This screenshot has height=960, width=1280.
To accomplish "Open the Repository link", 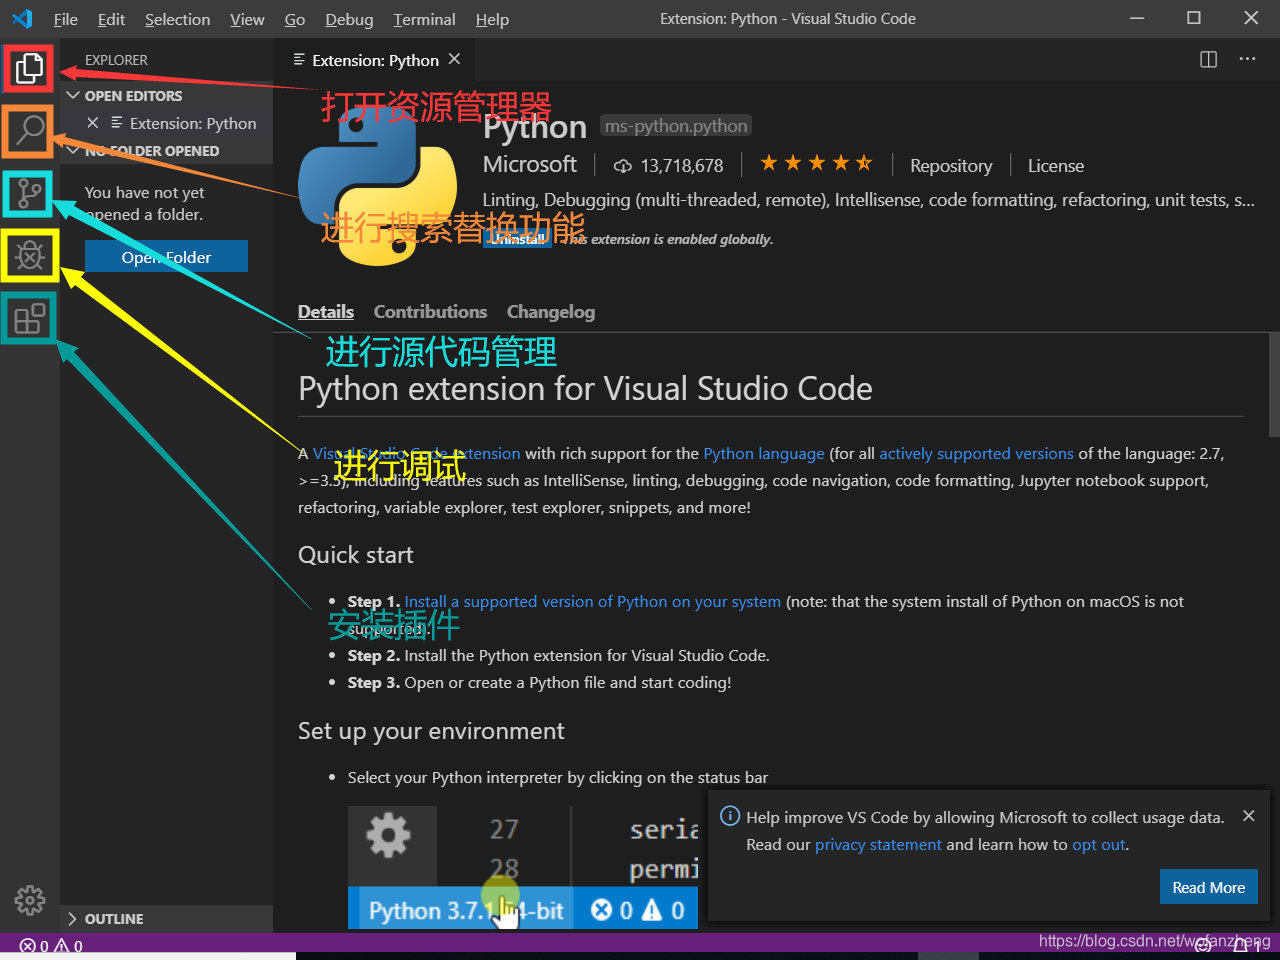I will [951, 166].
